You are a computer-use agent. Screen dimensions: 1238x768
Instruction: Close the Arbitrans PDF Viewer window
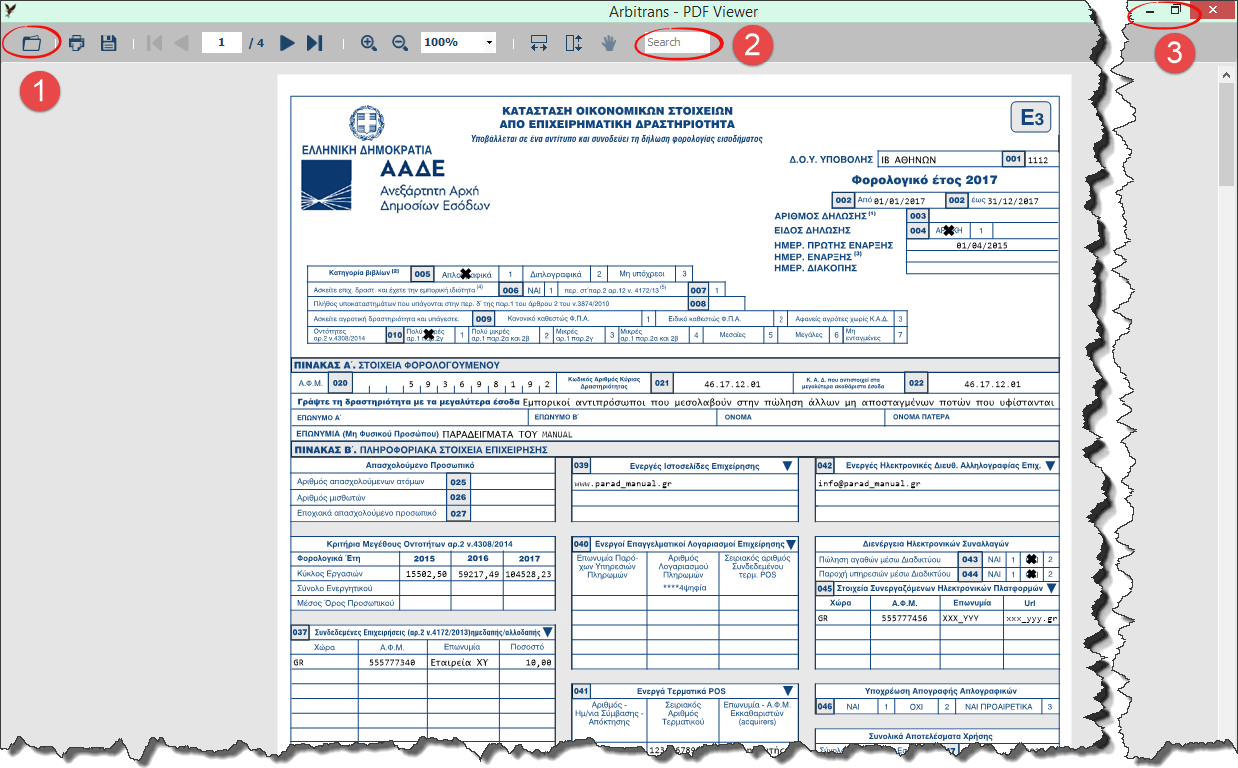point(1212,10)
